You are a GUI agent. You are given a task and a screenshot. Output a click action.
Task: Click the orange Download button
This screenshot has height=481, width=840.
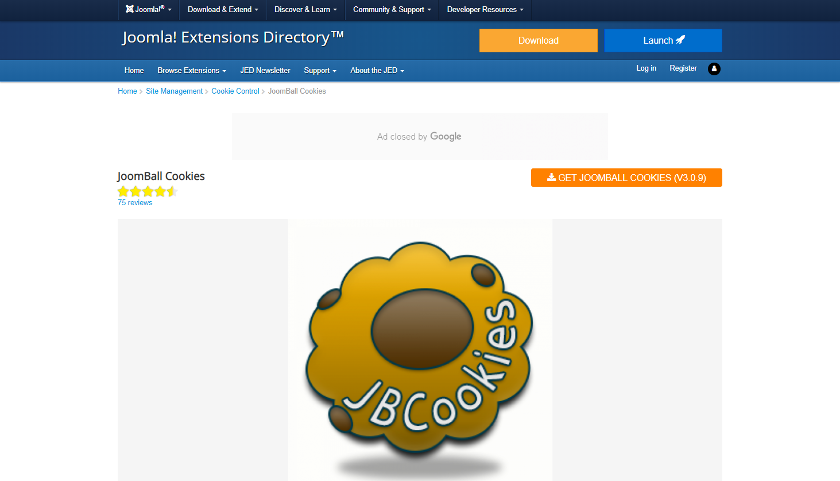tap(538, 41)
